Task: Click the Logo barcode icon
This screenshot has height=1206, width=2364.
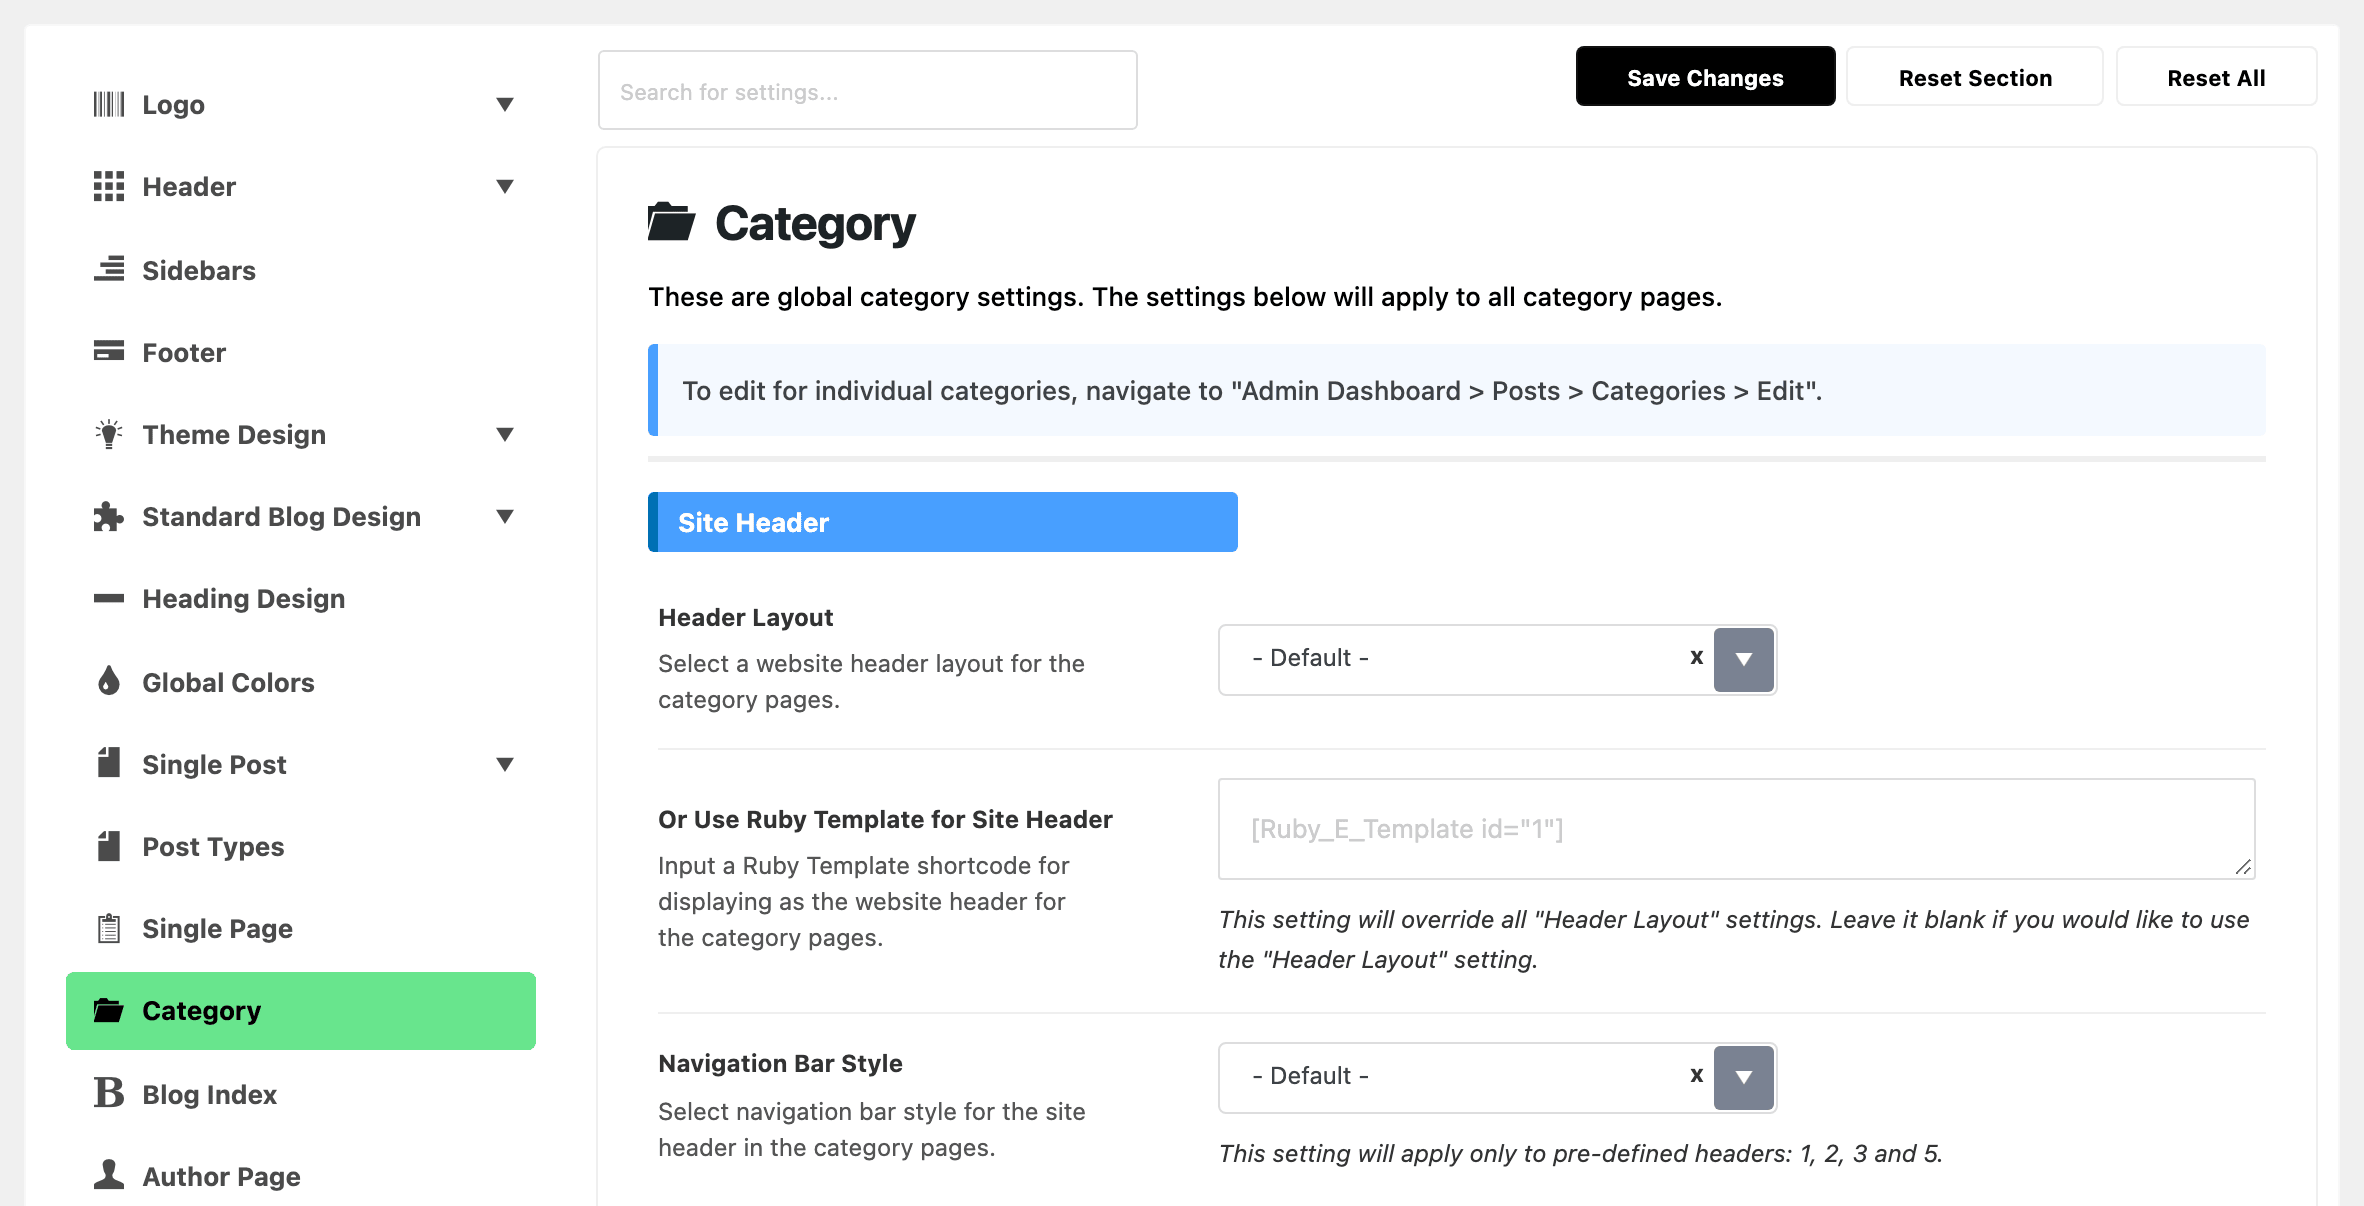Action: (109, 104)
